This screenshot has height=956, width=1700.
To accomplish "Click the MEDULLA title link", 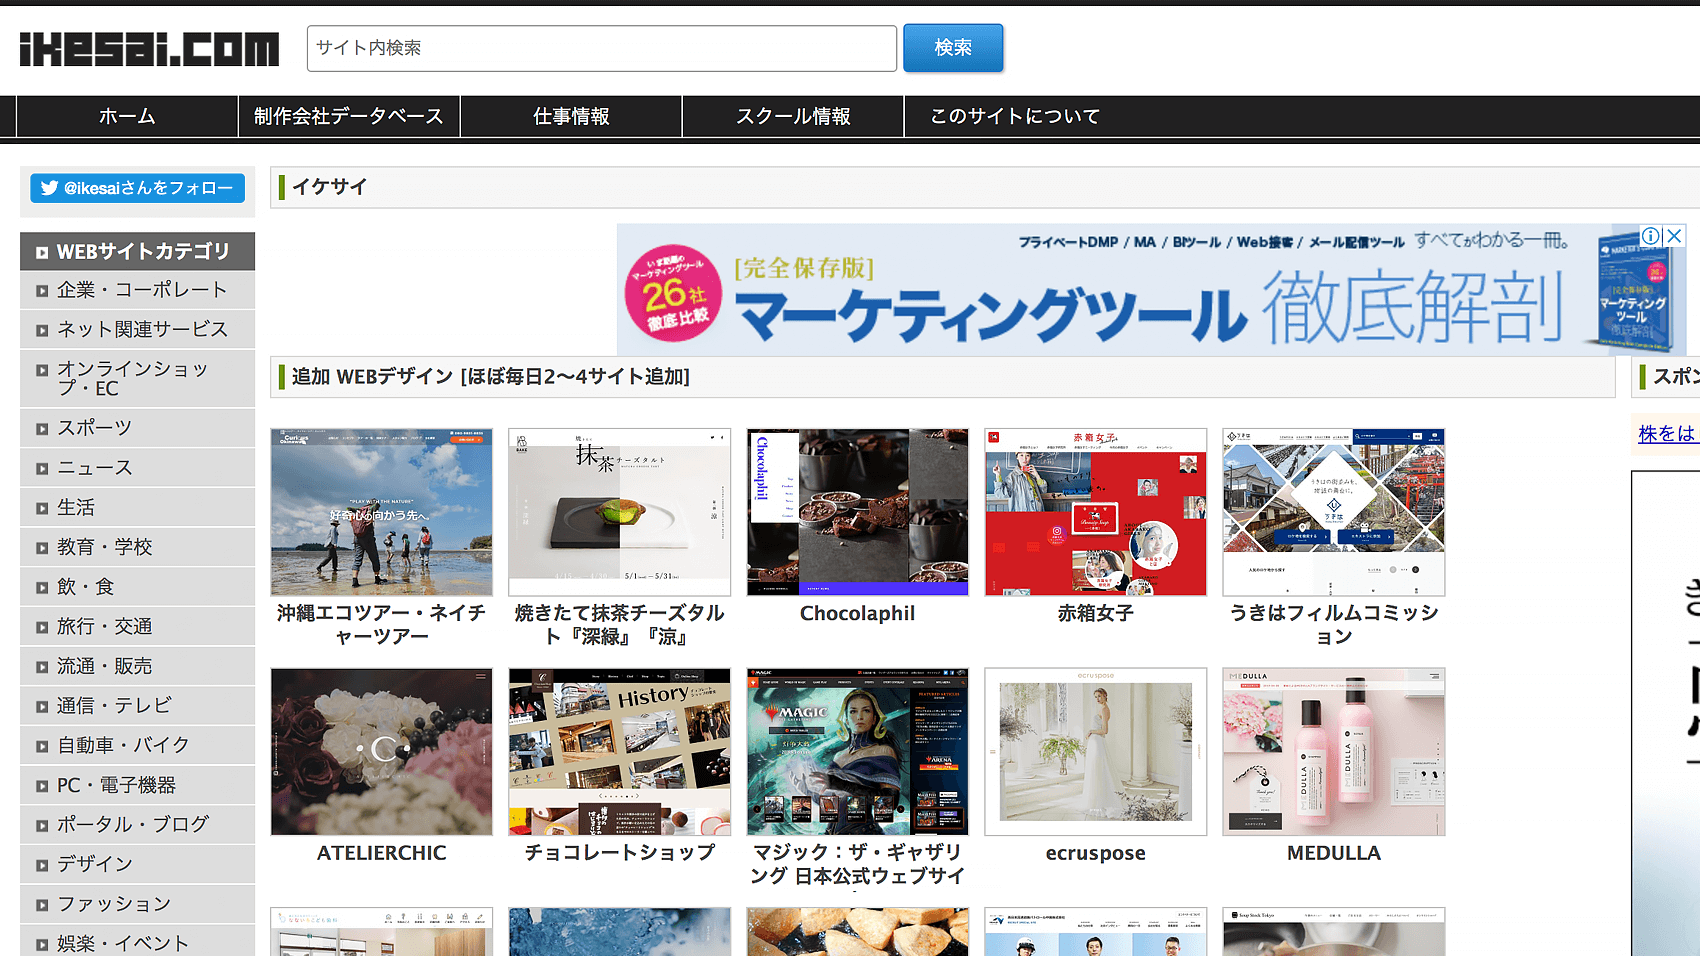I will point(1334,853).
